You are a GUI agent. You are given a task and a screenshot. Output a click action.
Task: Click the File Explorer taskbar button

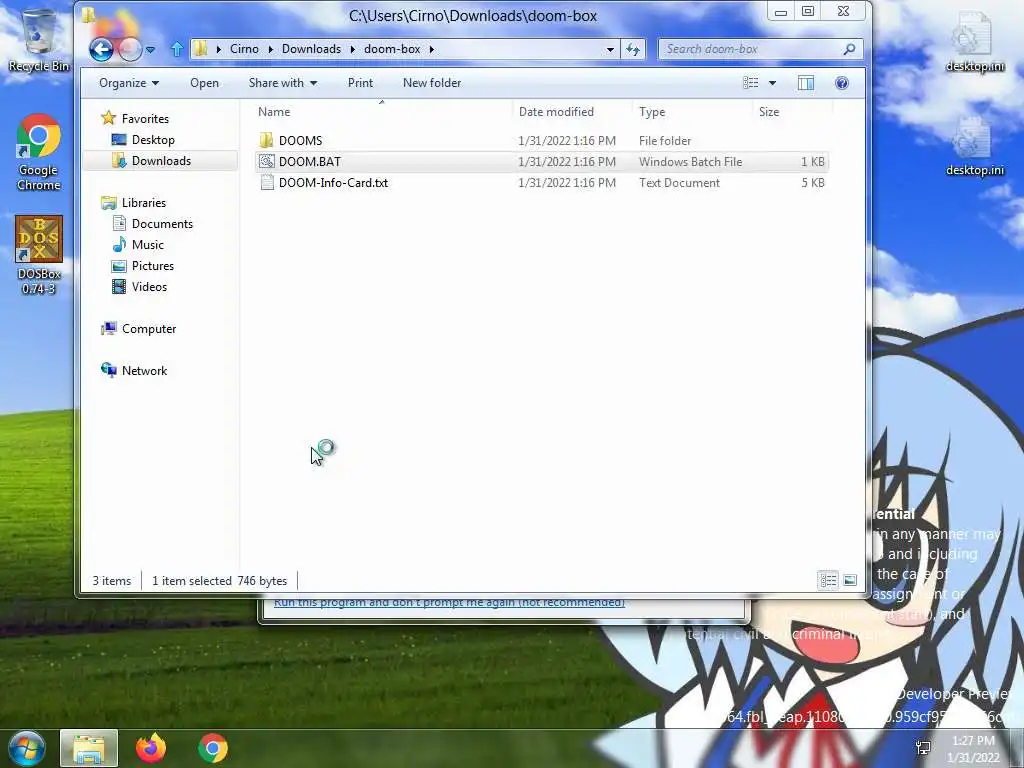coord(89,748)
